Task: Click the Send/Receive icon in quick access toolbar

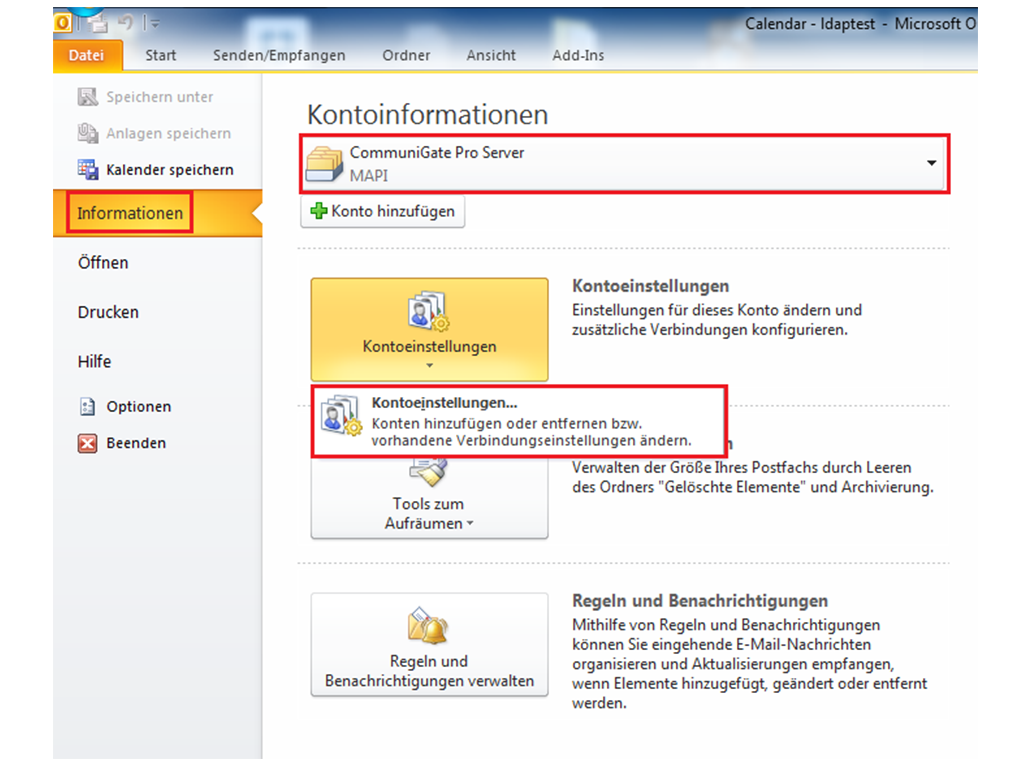Action: pyautogui.click(x=96, y=23)
